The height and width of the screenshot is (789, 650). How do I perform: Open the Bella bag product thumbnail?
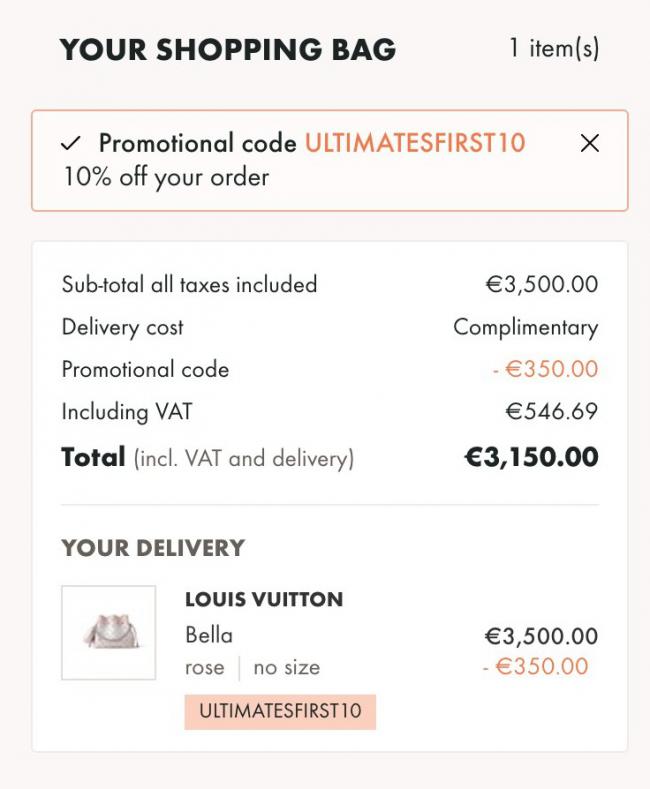109,633
